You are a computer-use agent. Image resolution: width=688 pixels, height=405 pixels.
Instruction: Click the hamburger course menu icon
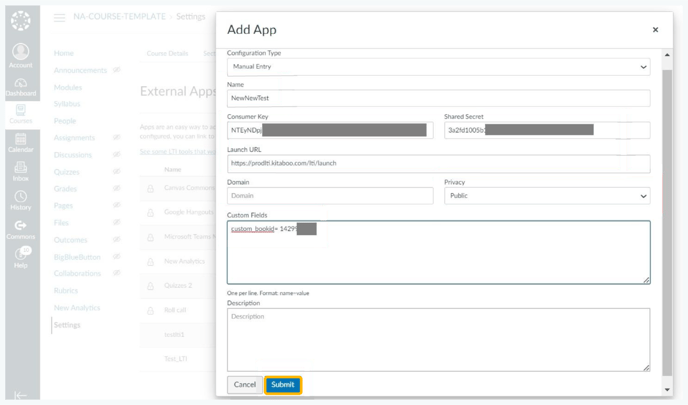coord(59,18)
